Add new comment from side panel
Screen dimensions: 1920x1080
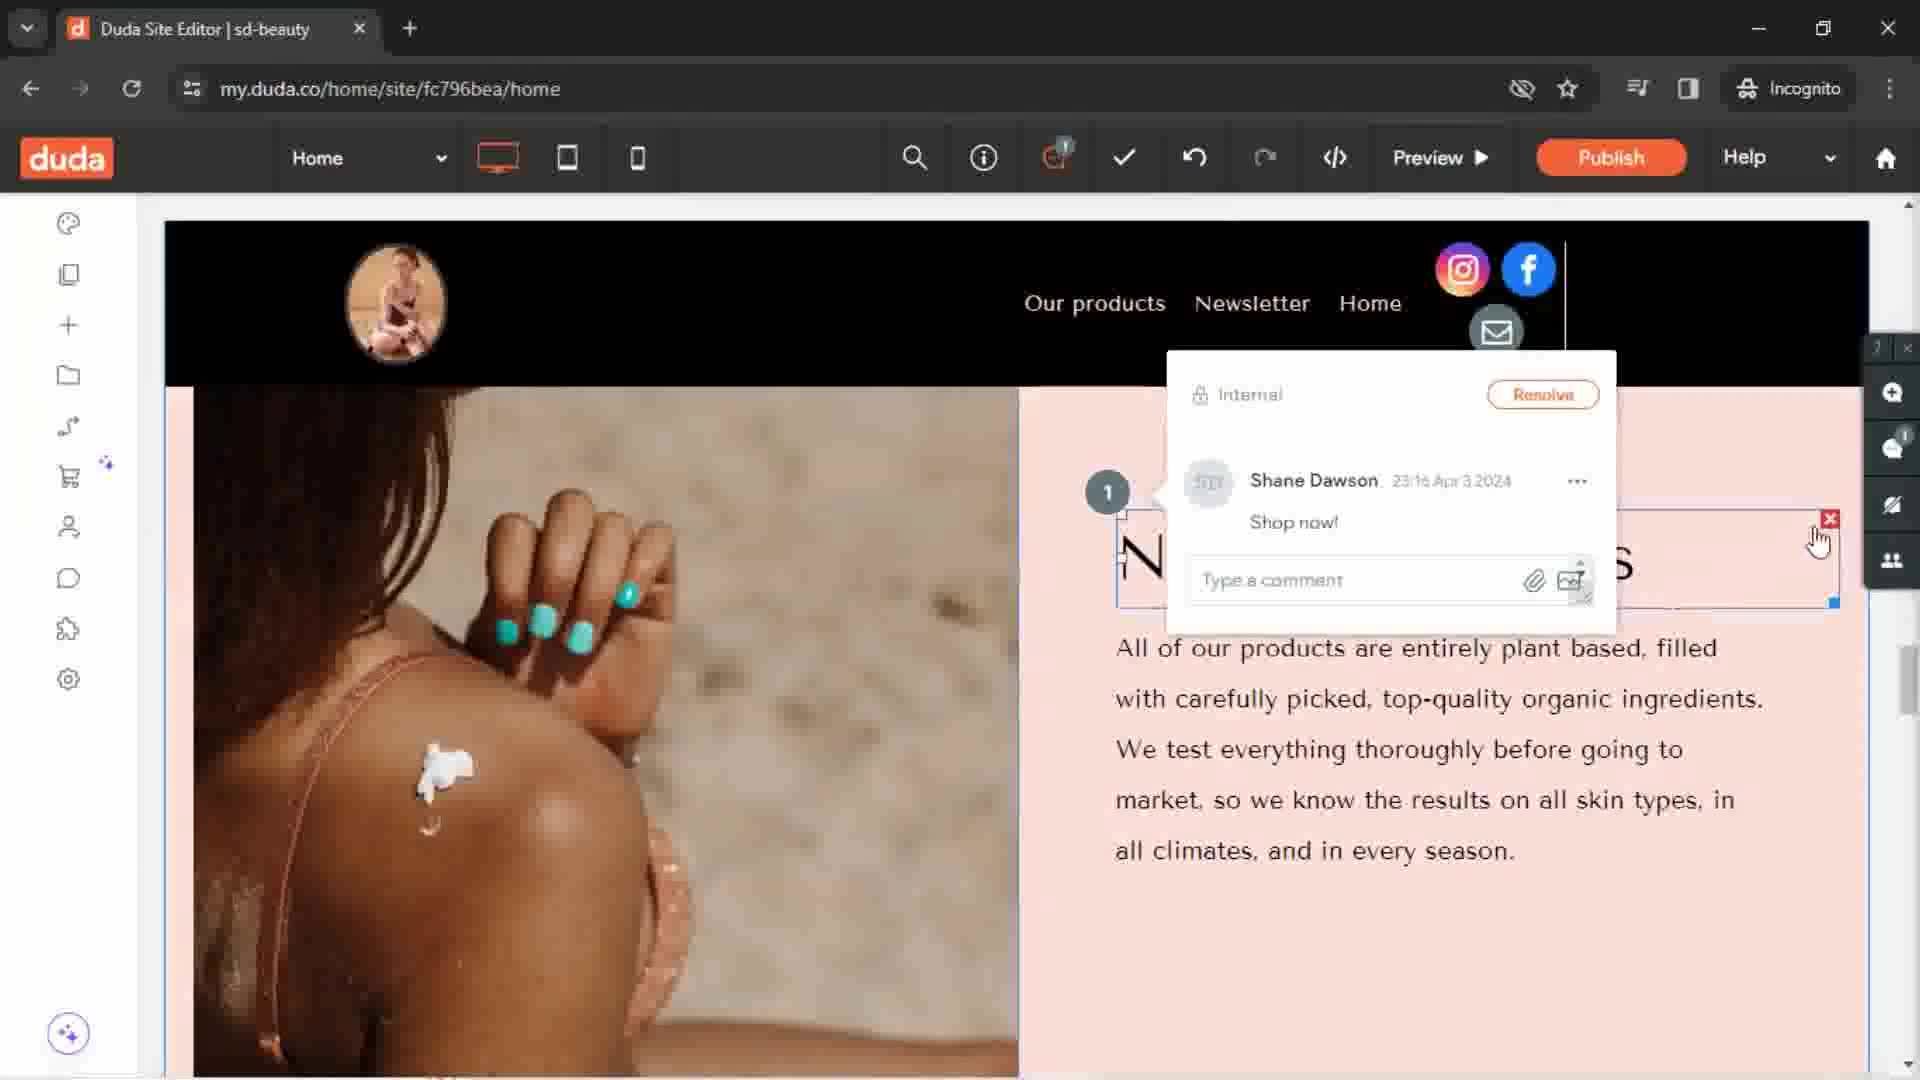coord(1891,393)
